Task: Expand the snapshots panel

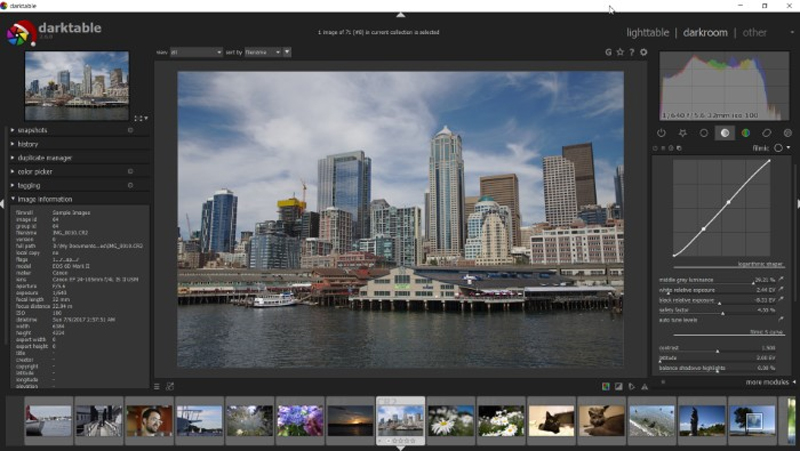Action: point(32,130)
